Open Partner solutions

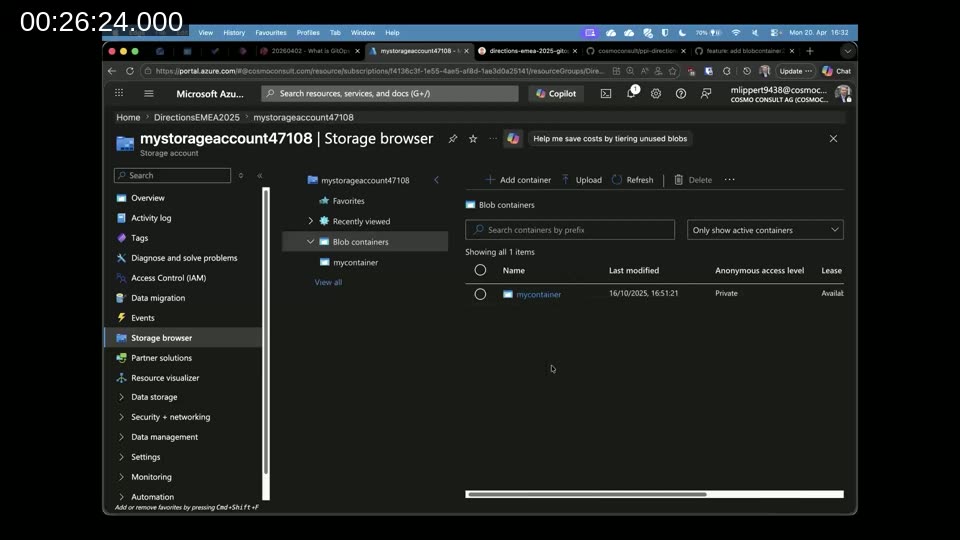point(161,358)
